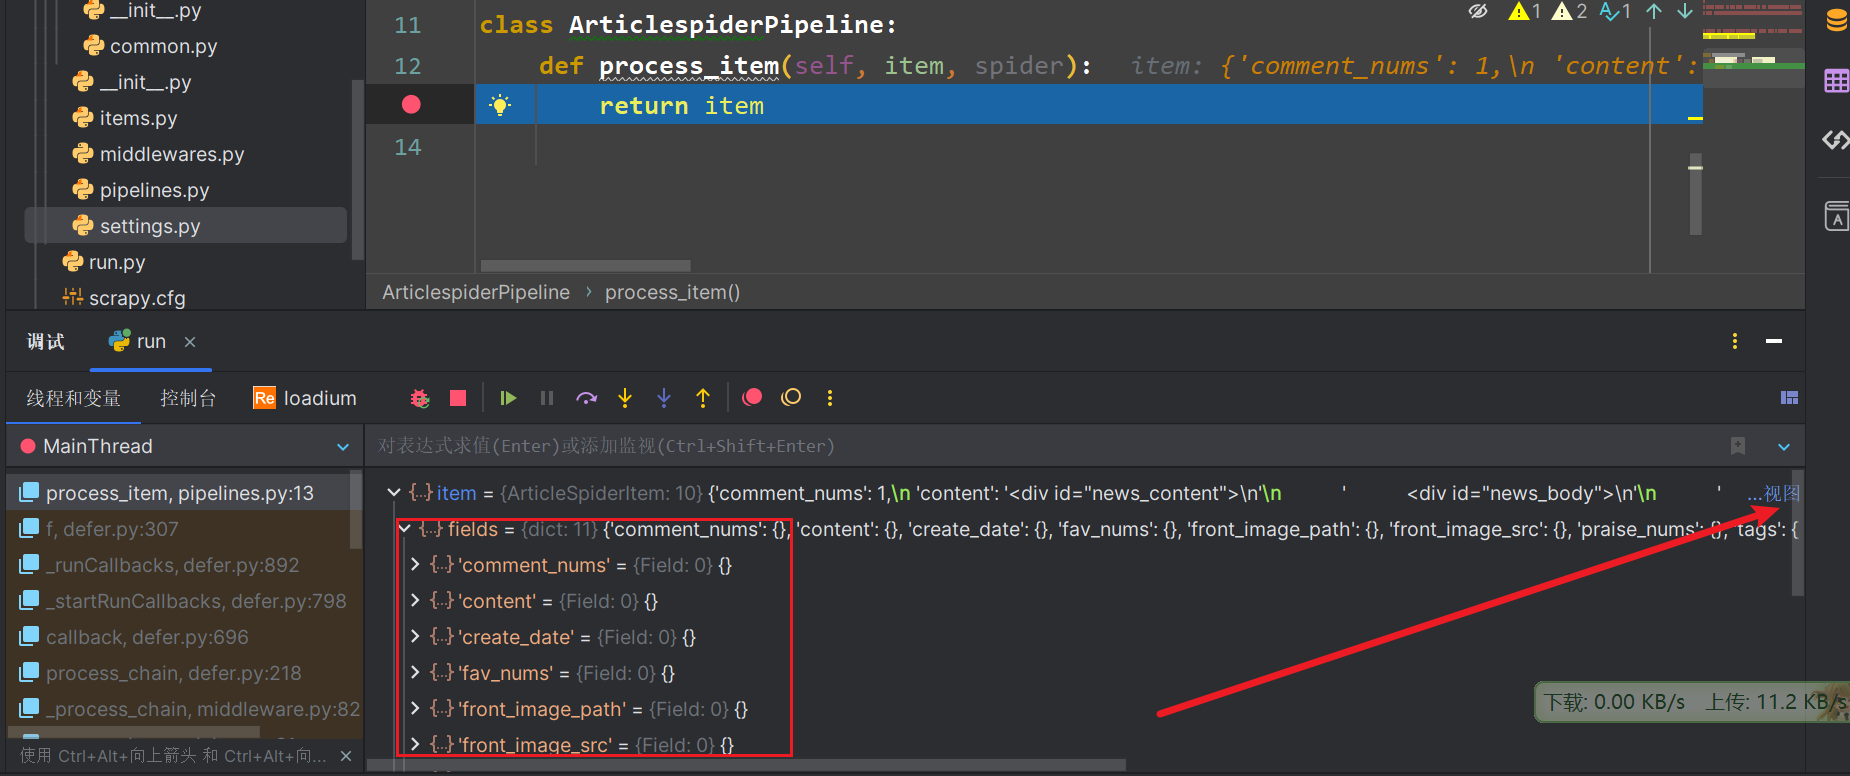Open more debug actions vertical dots
This screenshot has width=1850, height=776.
pyautogui.click(x=830, y=398)
